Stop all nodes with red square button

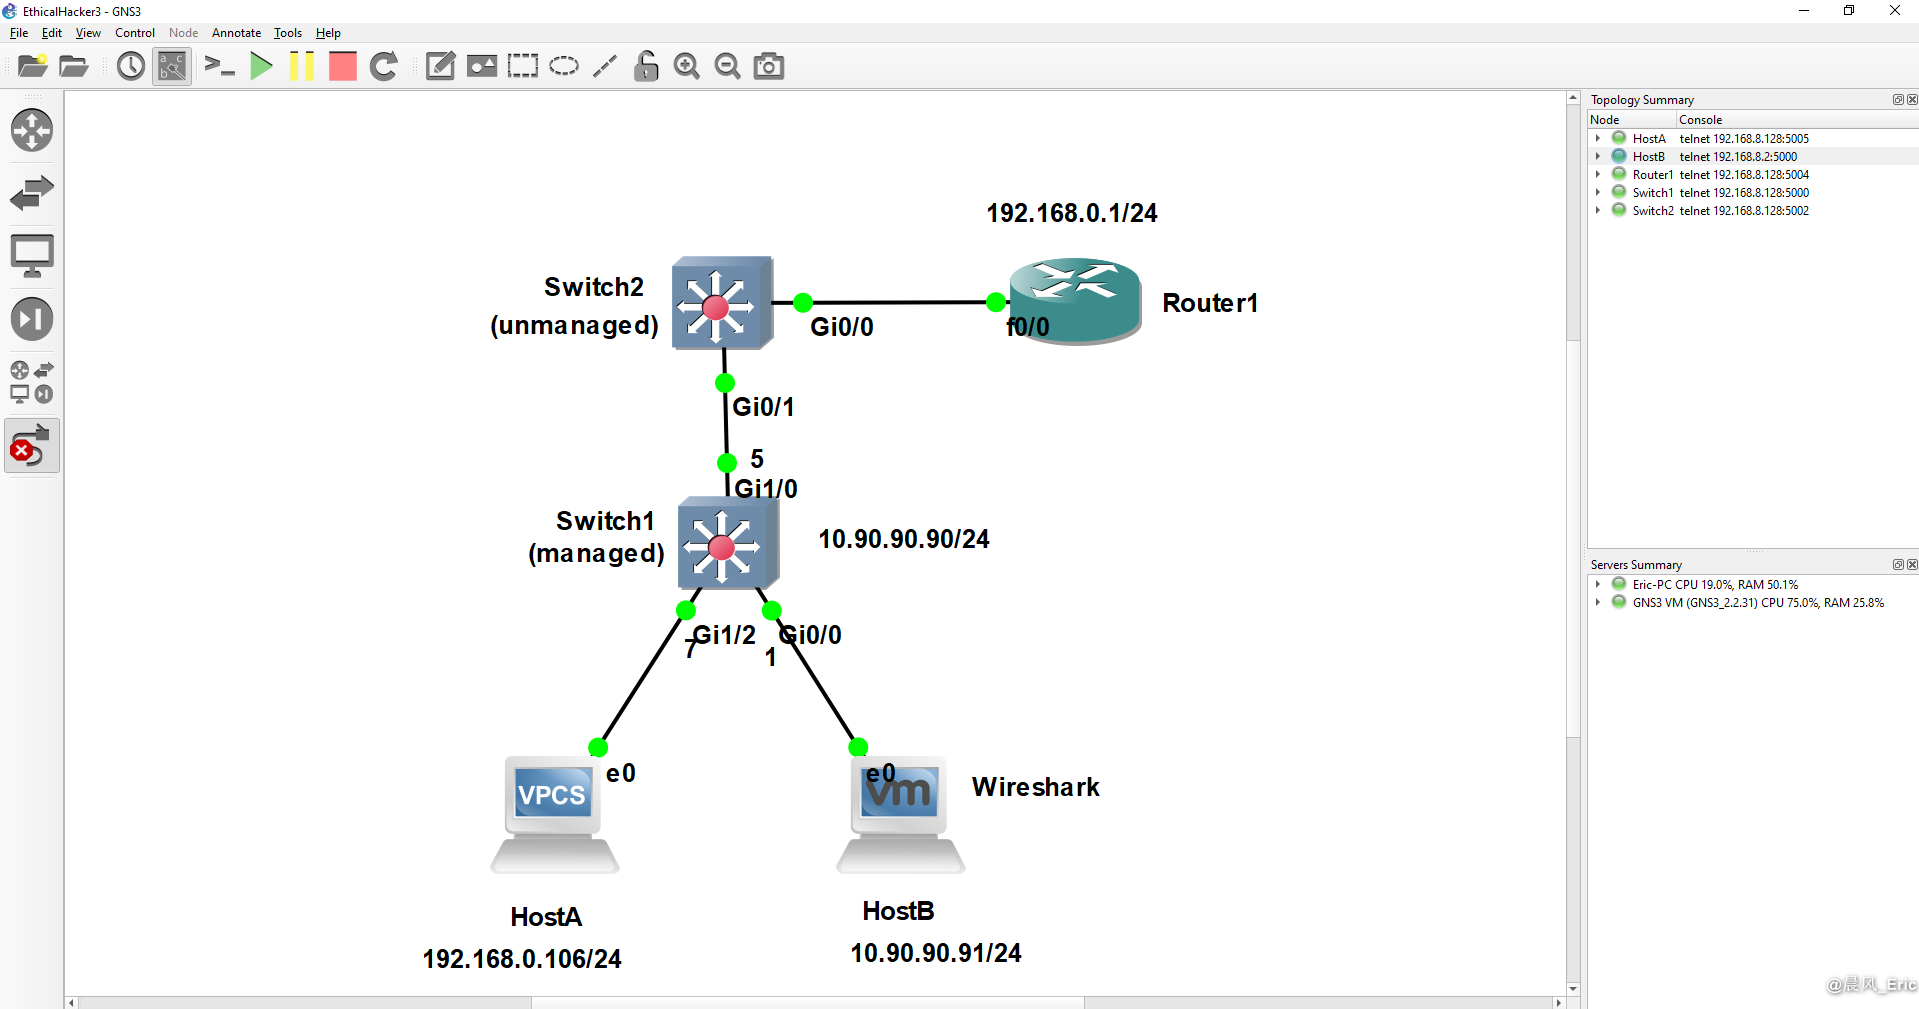coord(343,66)
